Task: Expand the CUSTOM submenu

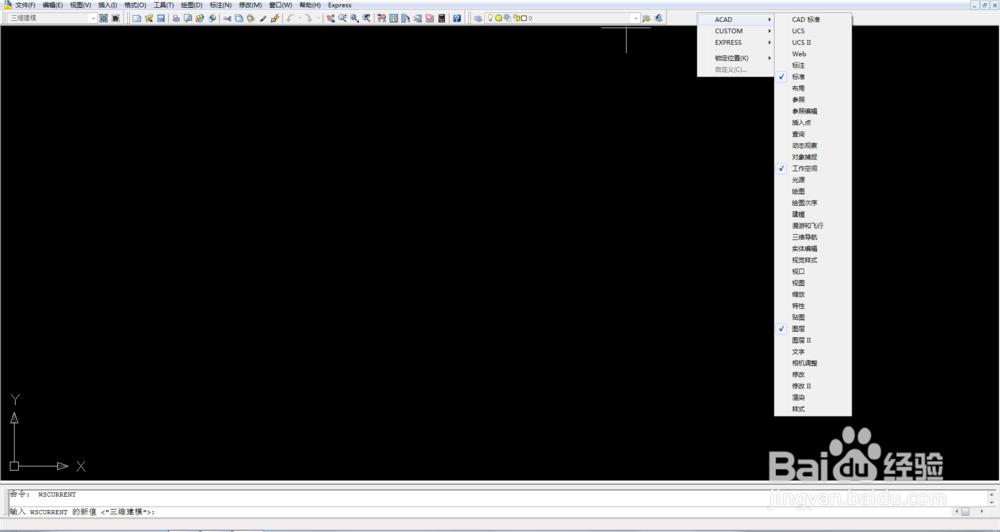Action: point(735,31)
